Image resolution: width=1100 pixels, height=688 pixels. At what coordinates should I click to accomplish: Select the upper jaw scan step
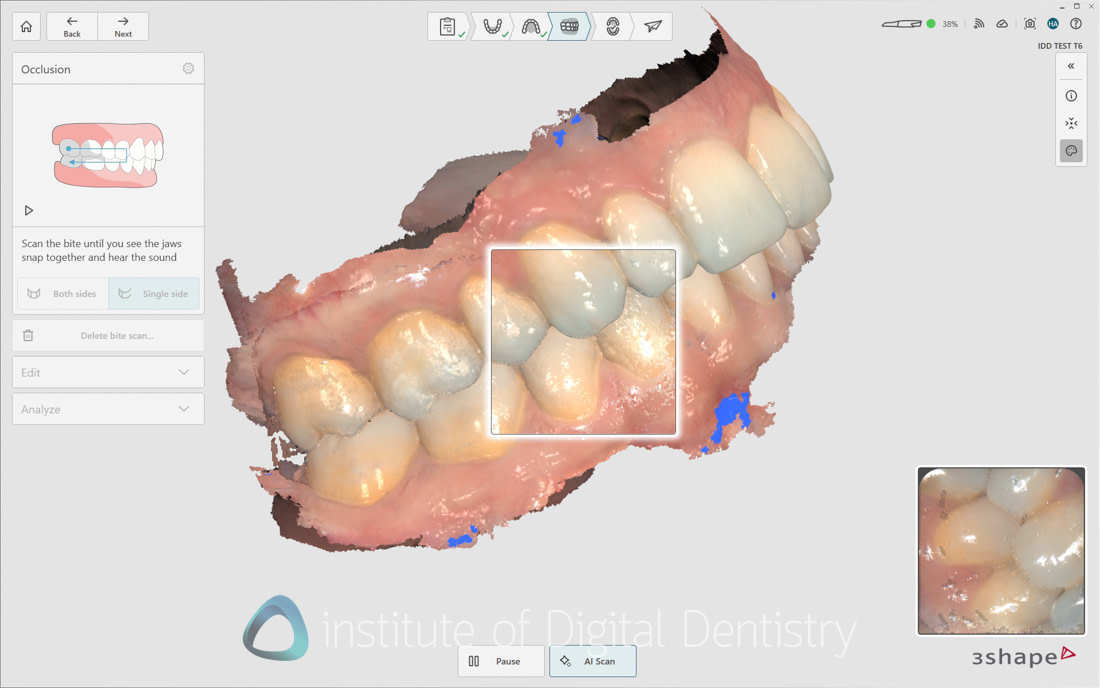(530, 26)
